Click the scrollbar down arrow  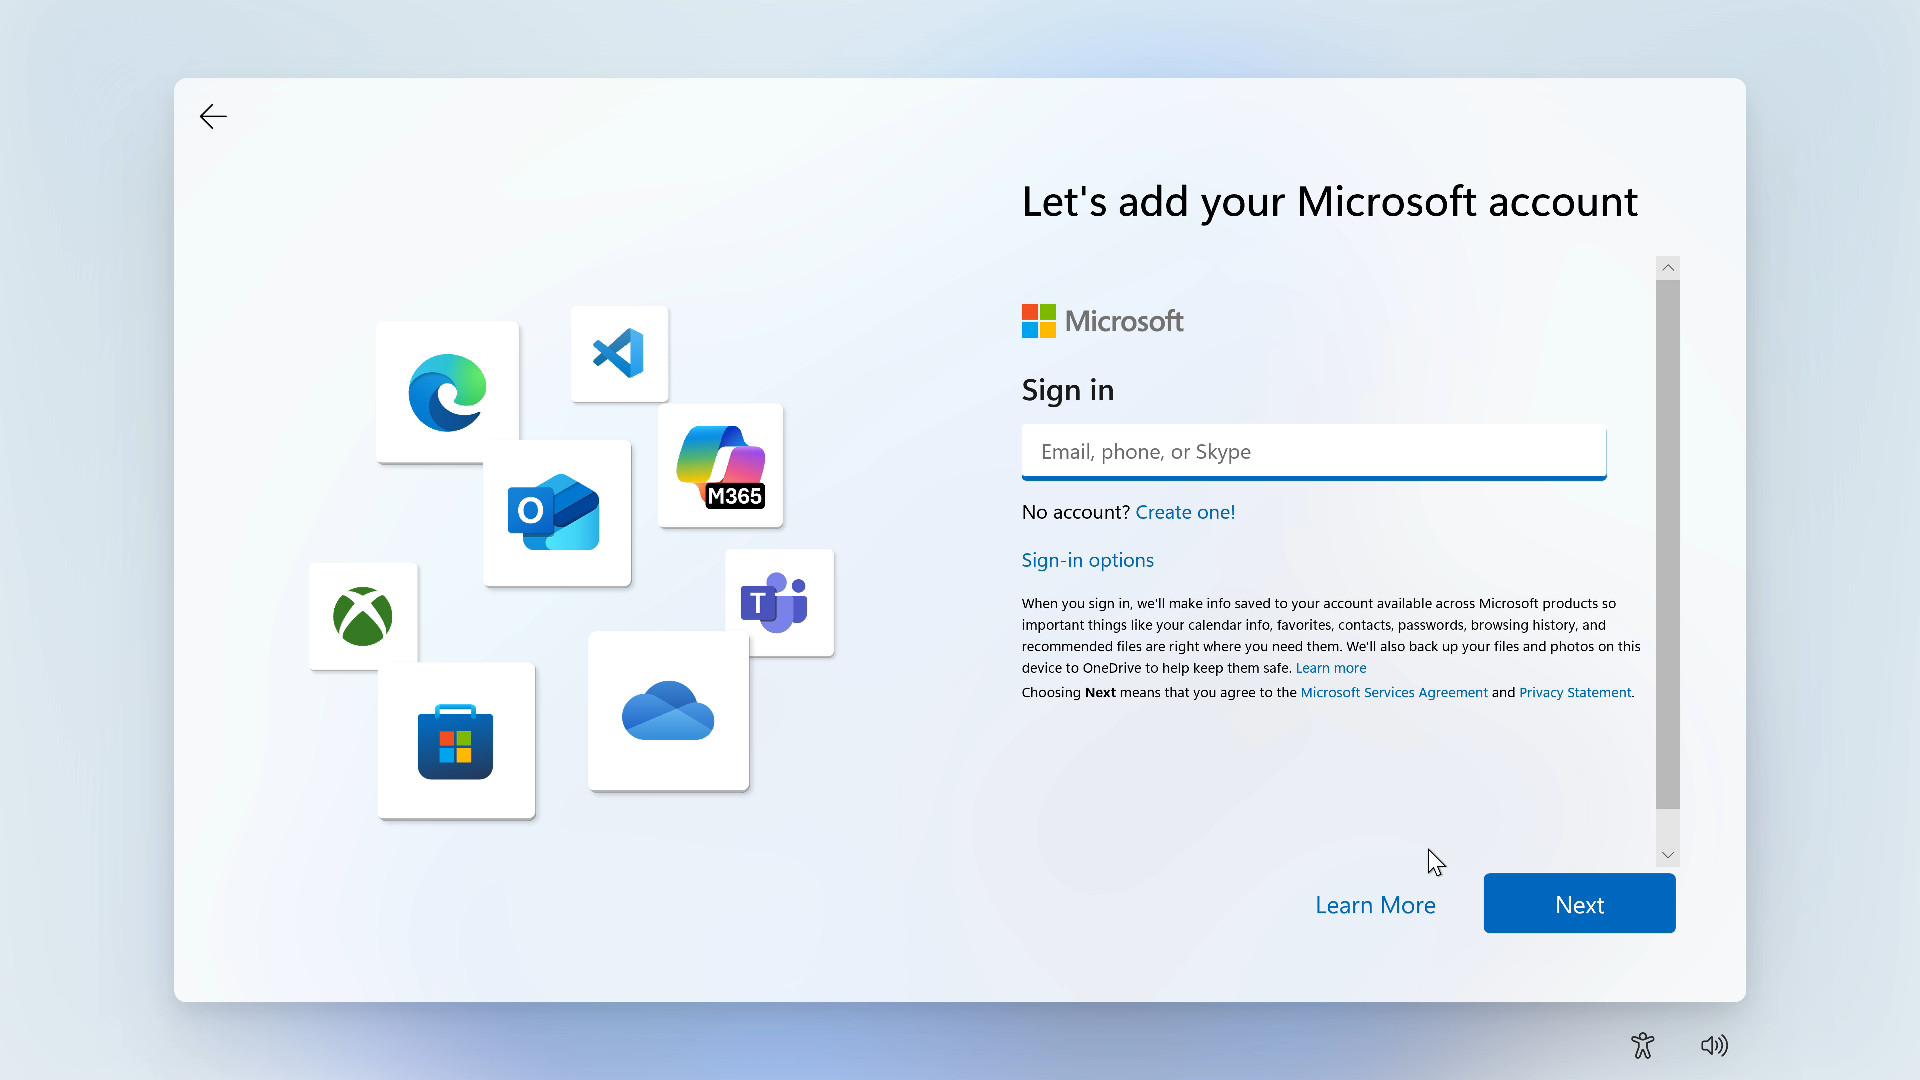click(1667, 855)
